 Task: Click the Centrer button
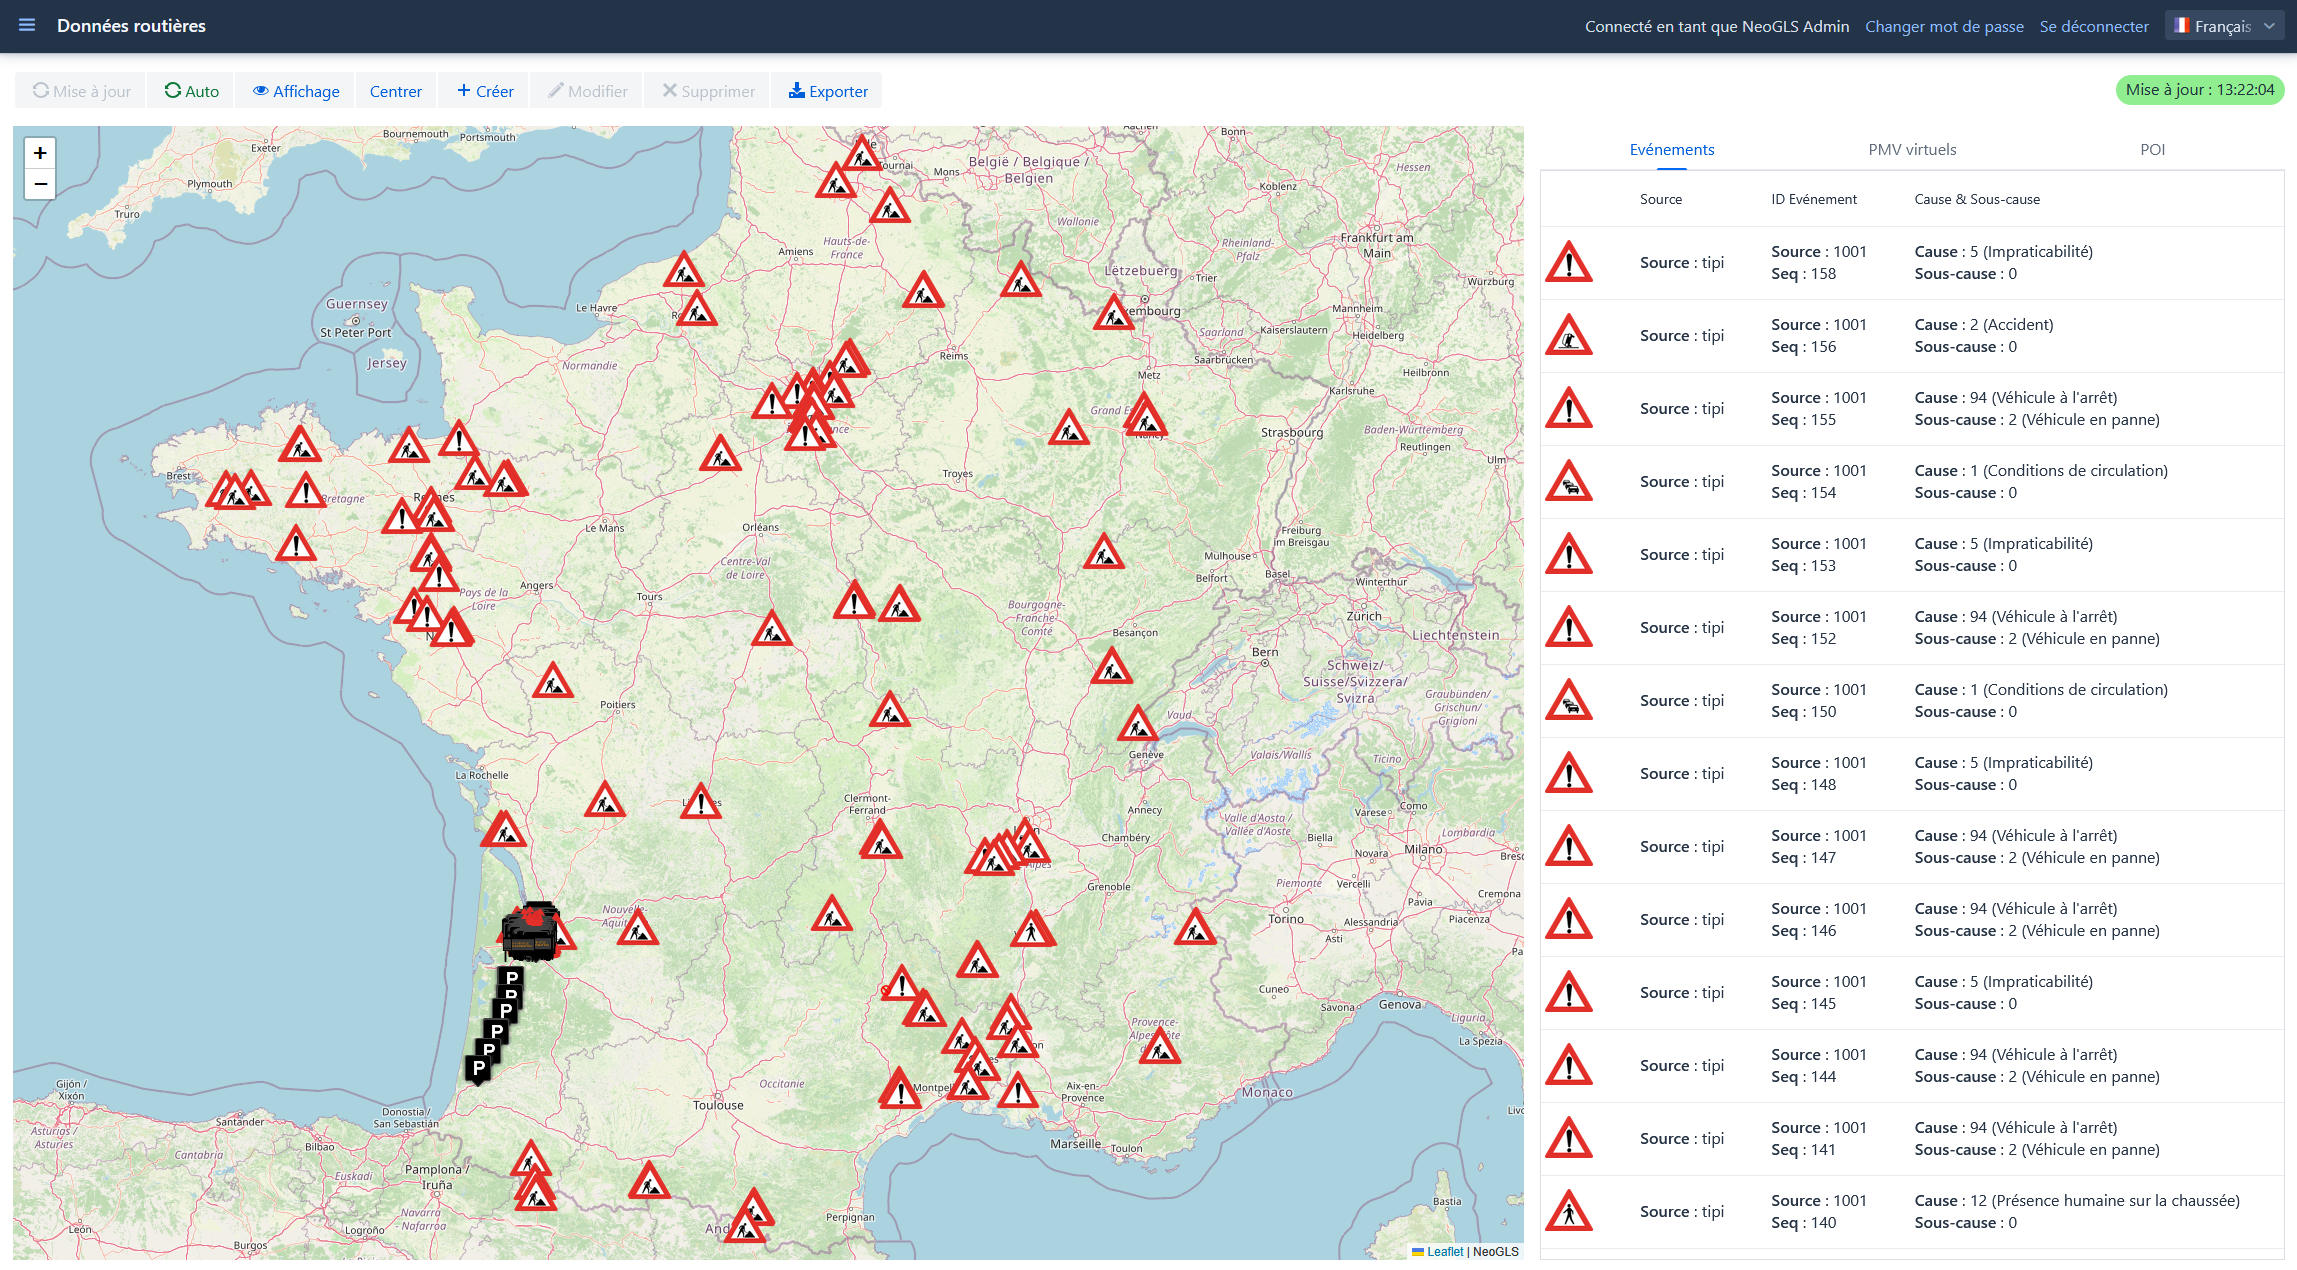tap(396, 91)
